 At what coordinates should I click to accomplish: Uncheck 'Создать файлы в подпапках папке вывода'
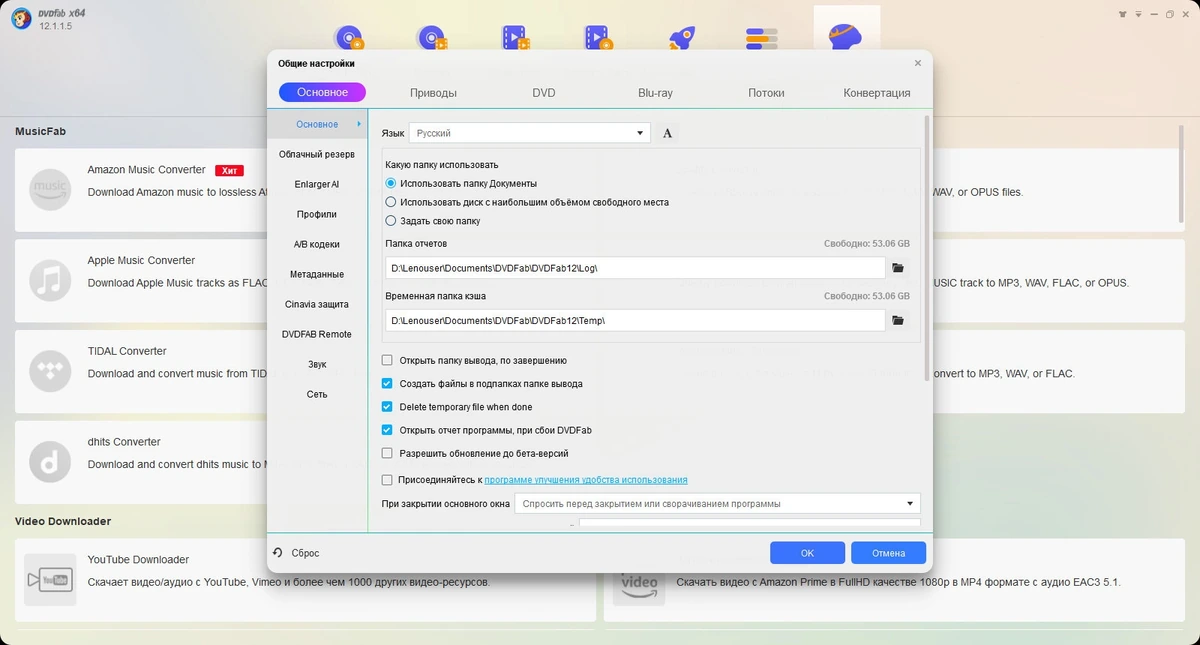[387, 383]
